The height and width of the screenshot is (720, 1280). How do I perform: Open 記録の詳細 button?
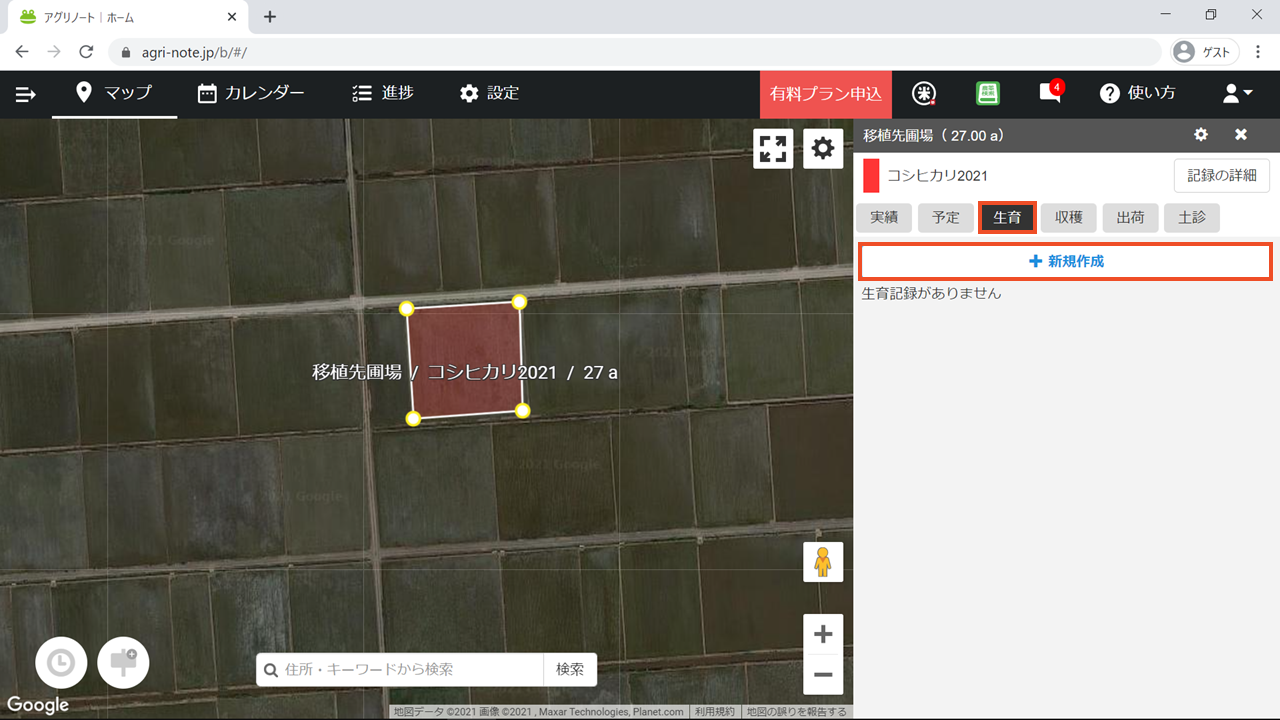click(x=1222, y=175)
